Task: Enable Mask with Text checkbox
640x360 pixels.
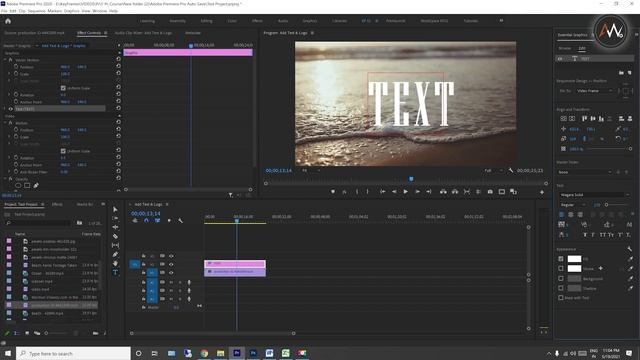Action: pyautogui.click(x=561, y=298)
